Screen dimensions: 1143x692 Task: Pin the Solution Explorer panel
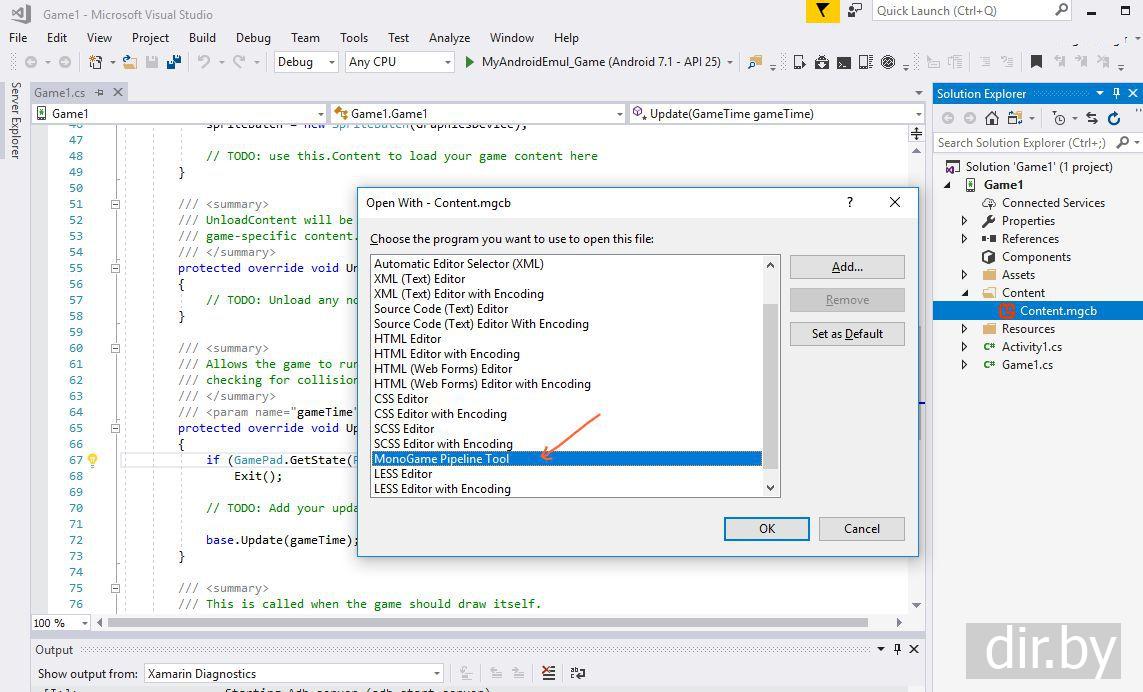1116,93
